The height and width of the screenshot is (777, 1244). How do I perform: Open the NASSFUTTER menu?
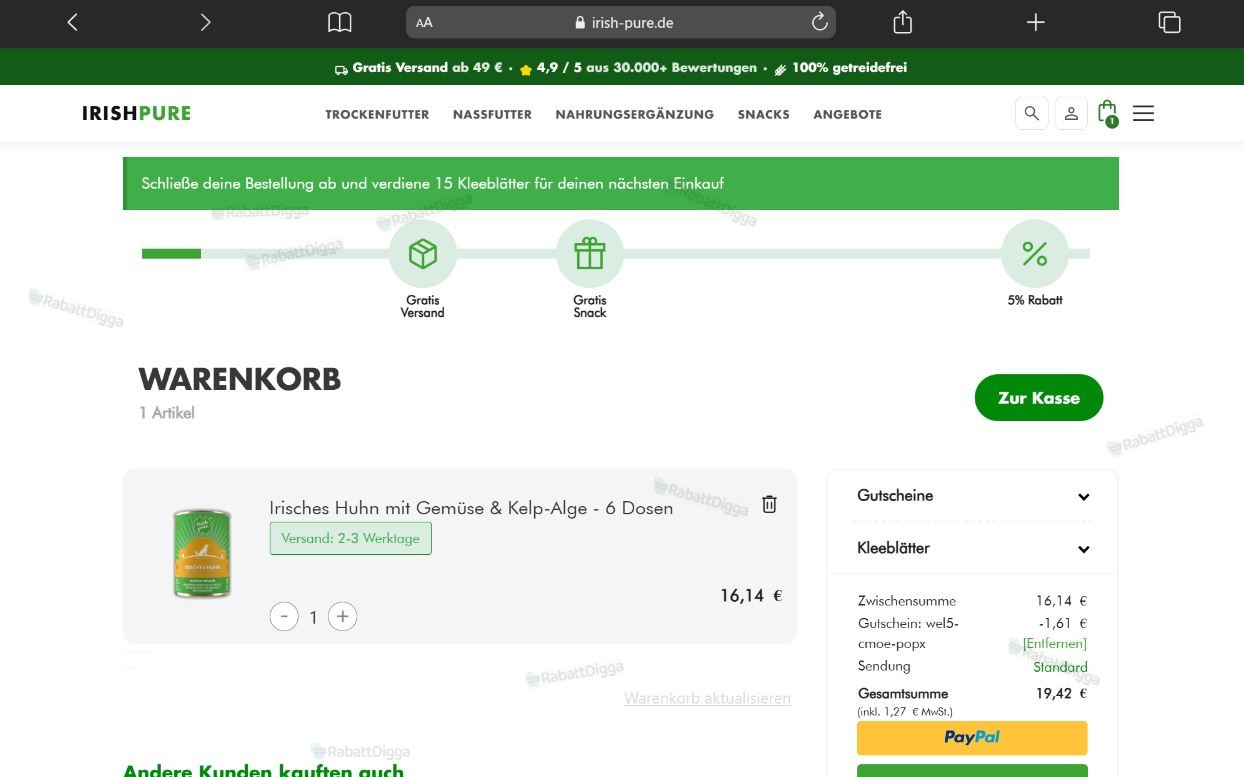(492, 114)
